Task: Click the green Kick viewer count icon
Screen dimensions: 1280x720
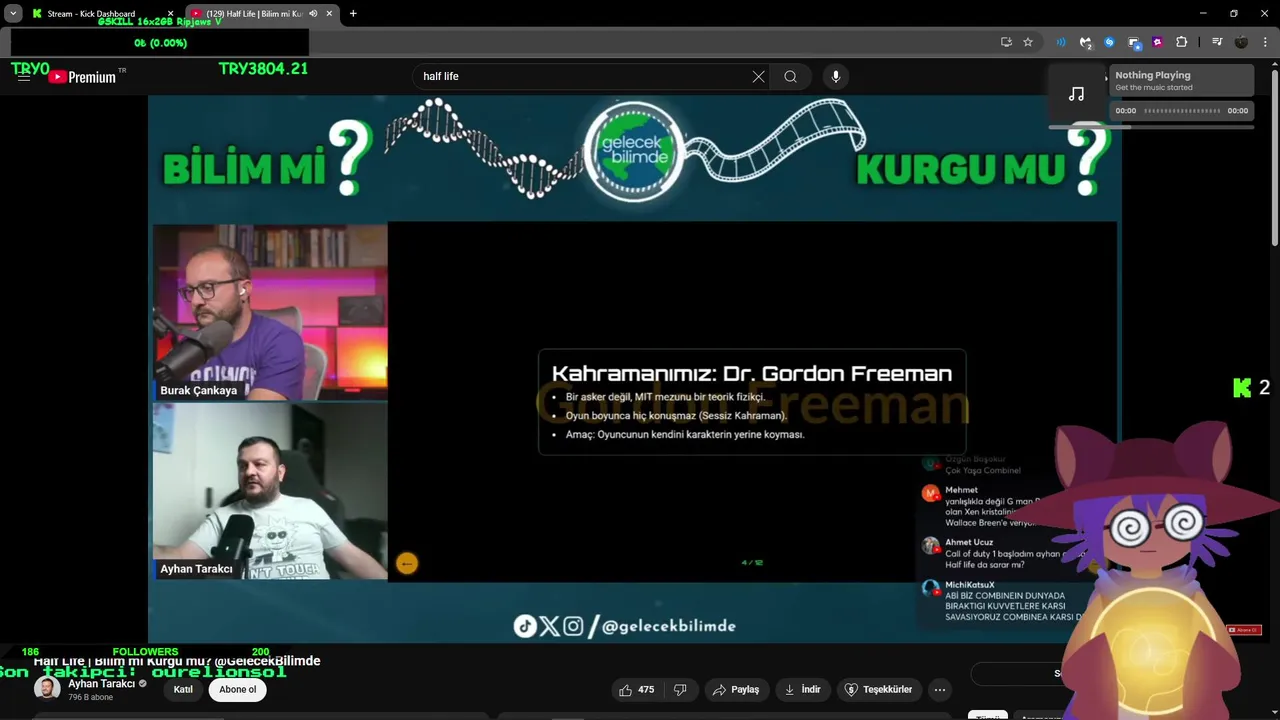Action: pyautogui.click(x=1242, y=388)
